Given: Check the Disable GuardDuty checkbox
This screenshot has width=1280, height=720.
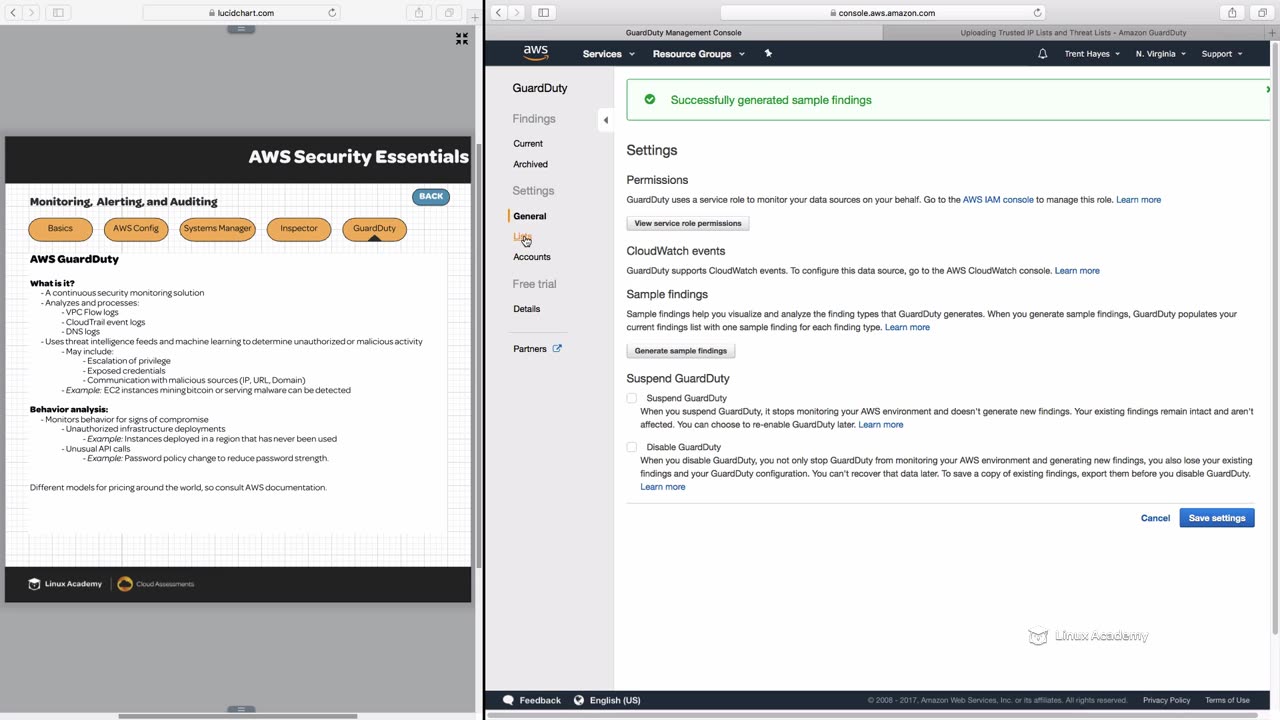Looking at the screenshot, I should point(632,447).
